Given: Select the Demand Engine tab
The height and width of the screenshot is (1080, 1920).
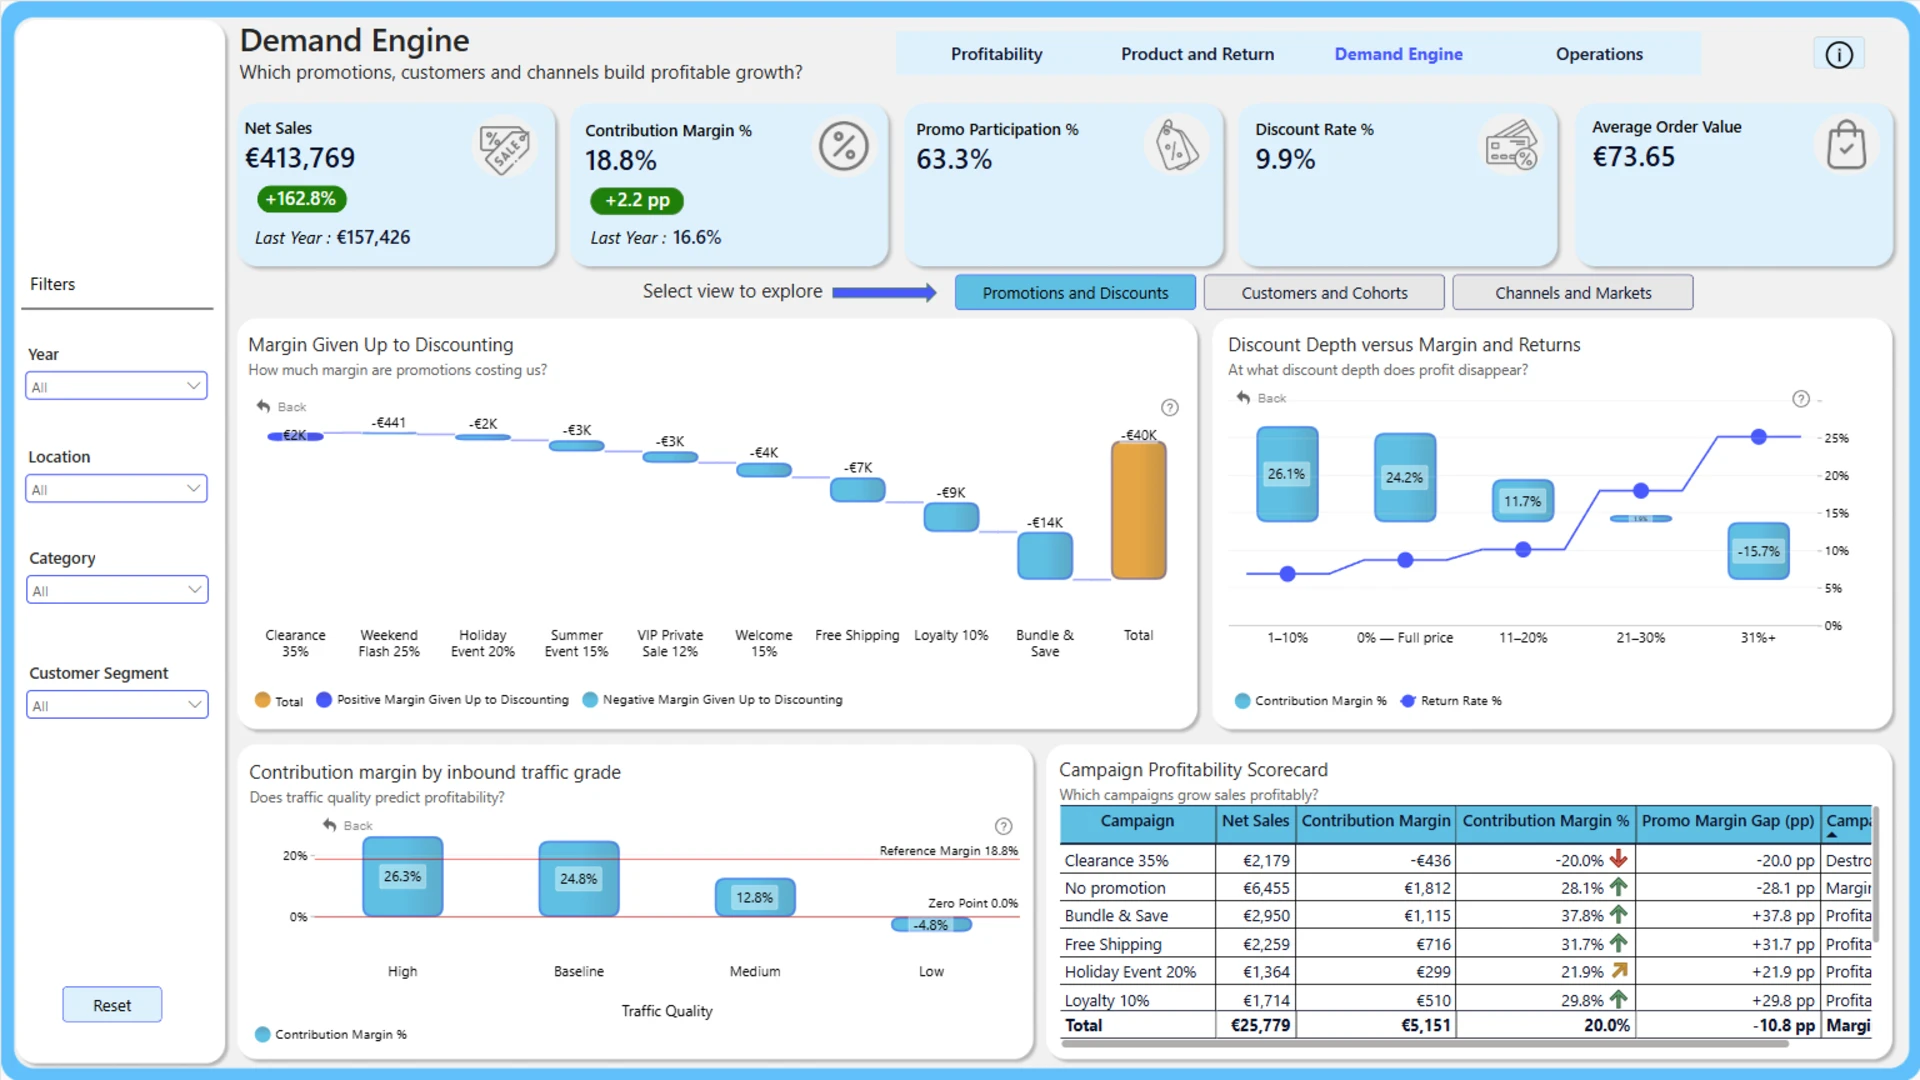Looking at the screenshot, I should pyautogui.click(x=1398, y=54).
